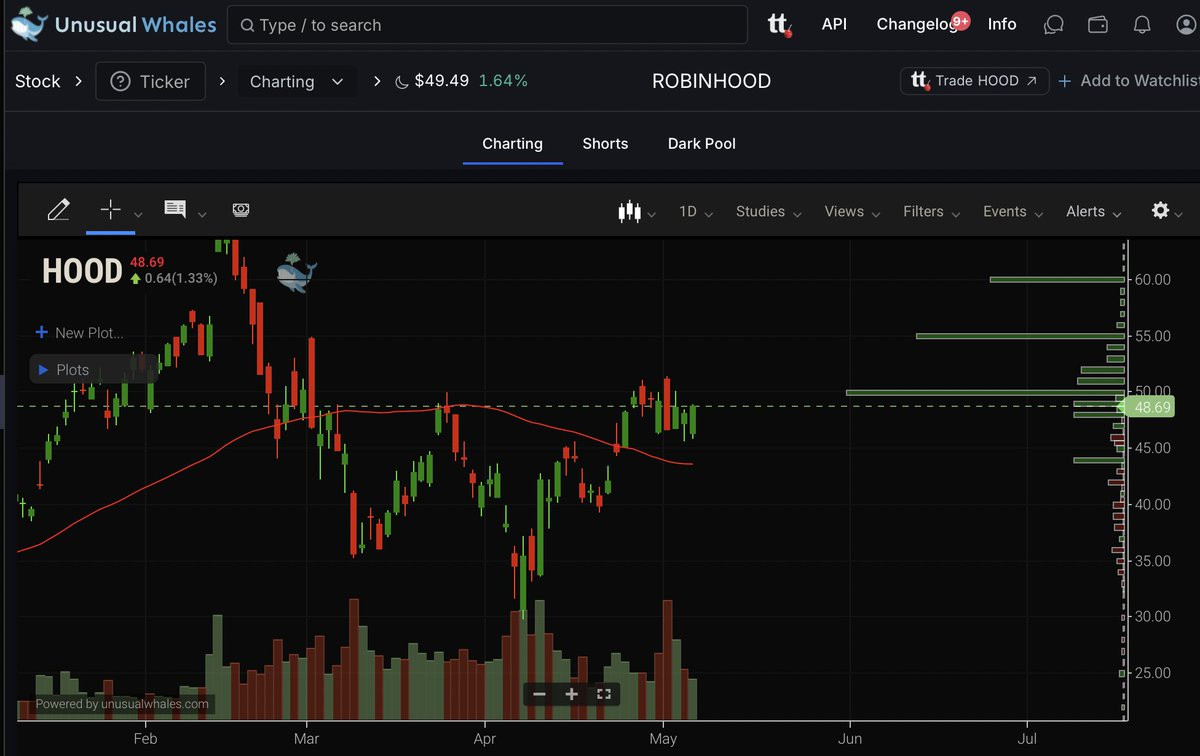Click the Mar label on time axis
The image size is (1200, 756).
point(306,739)
